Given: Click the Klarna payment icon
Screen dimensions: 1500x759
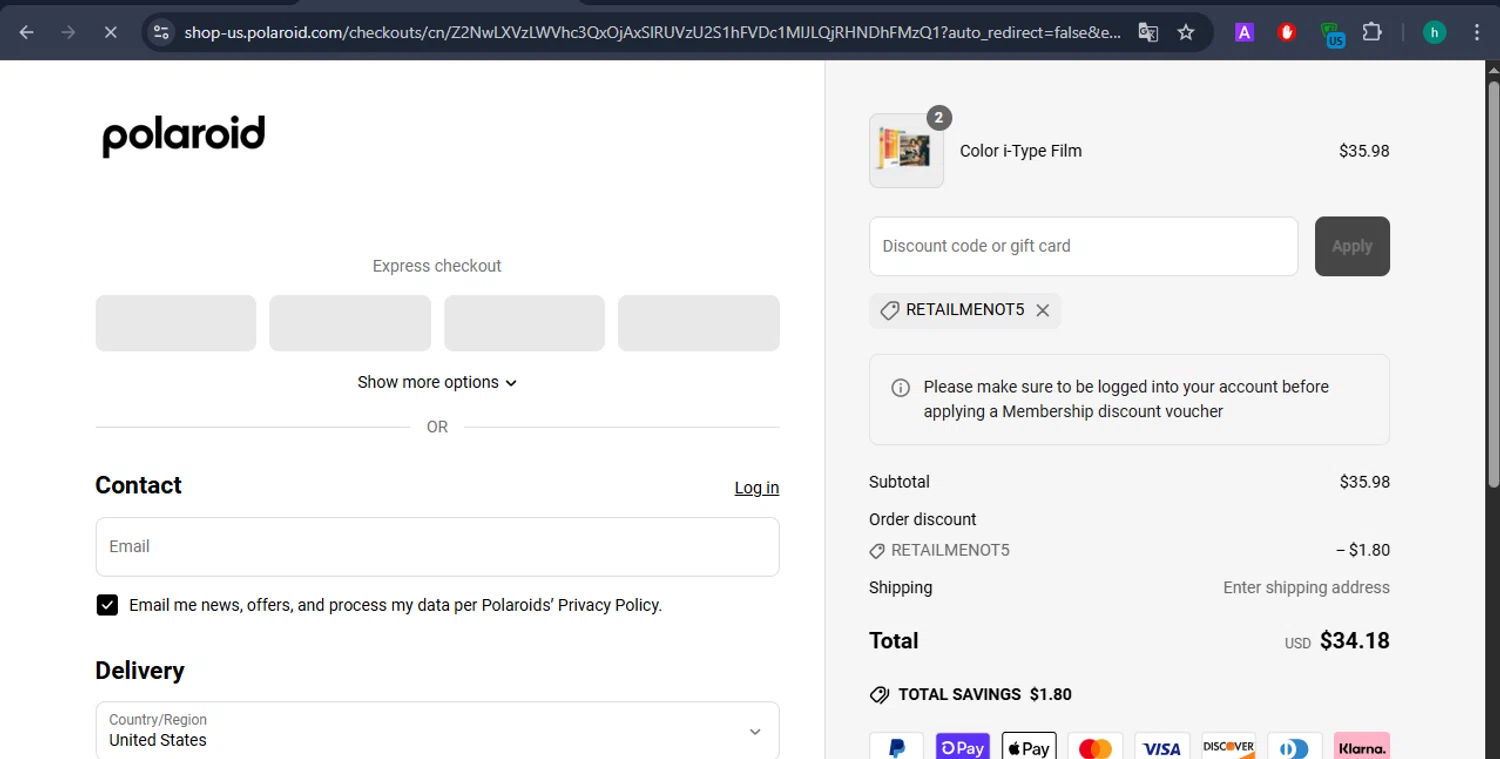Looking at the screenshot, I should tap(1361, 747).
